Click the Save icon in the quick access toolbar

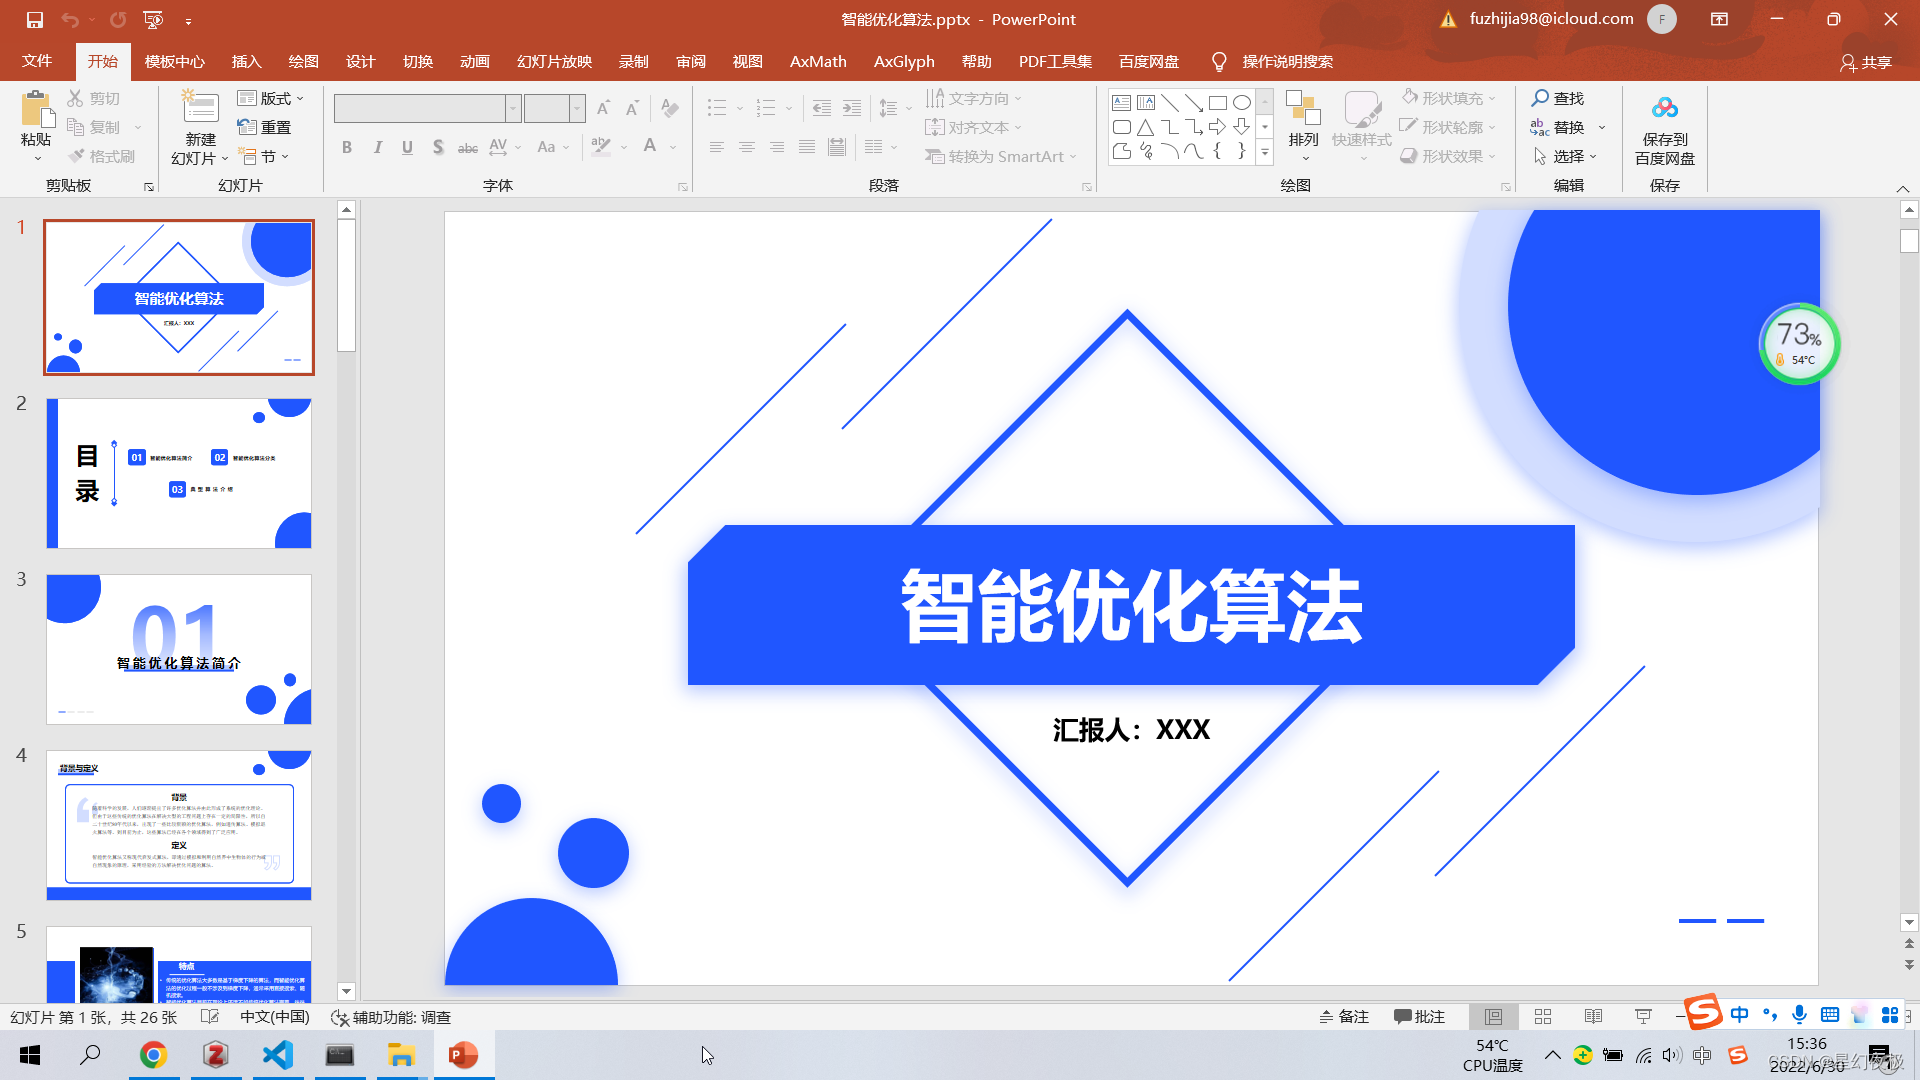(x=34, y=19)
